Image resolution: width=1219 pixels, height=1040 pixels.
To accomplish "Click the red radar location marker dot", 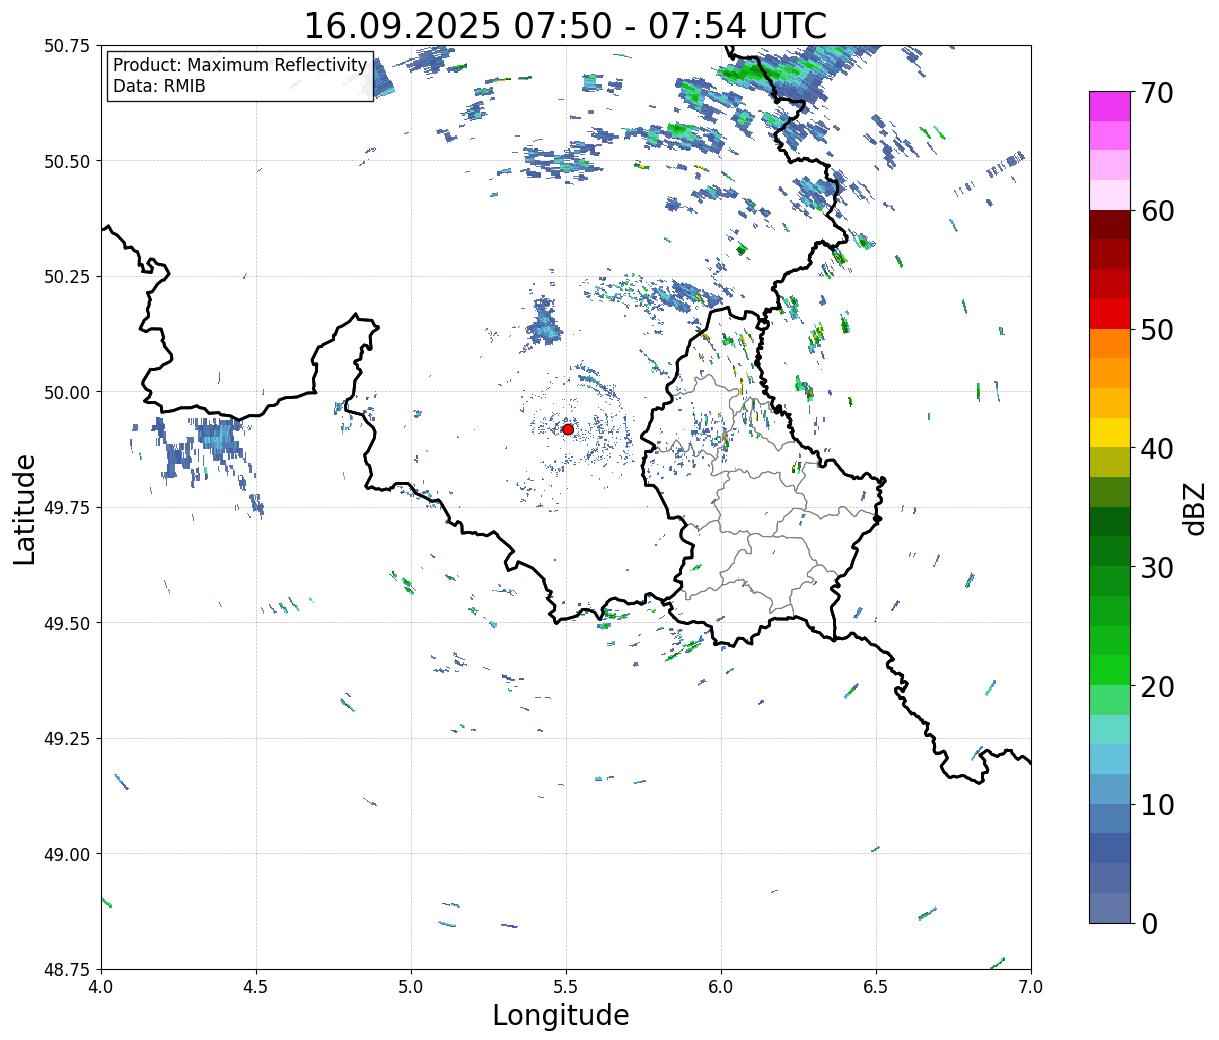I will (568, 429).
